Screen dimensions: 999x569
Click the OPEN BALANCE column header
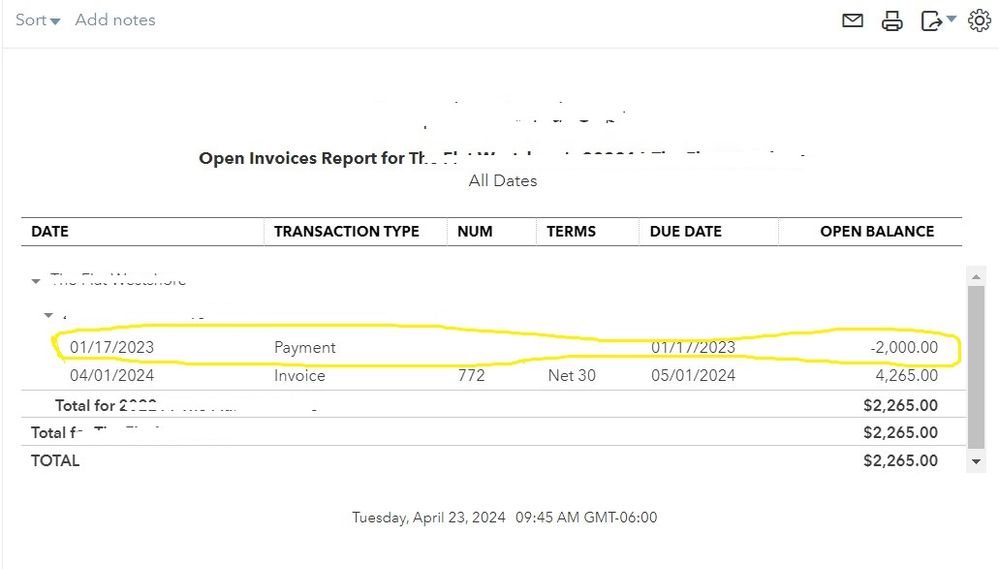point(876,231)
